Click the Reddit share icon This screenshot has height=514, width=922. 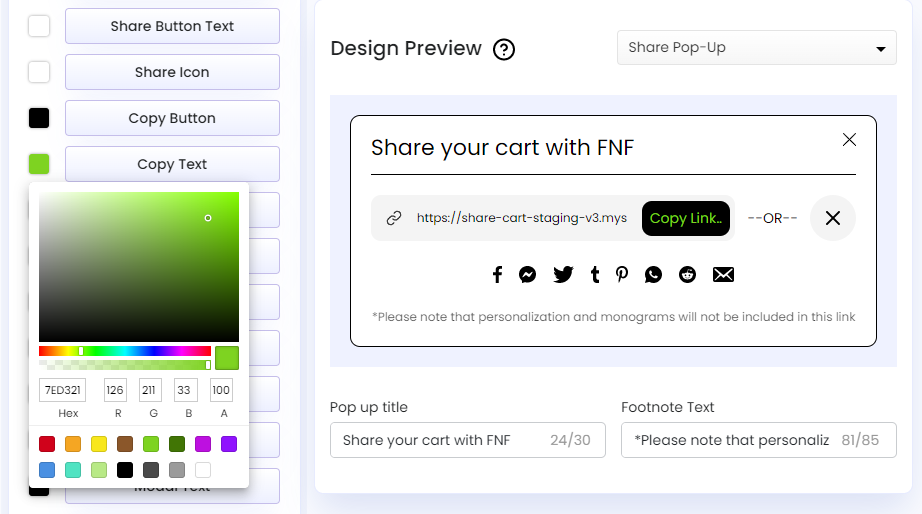687,275
